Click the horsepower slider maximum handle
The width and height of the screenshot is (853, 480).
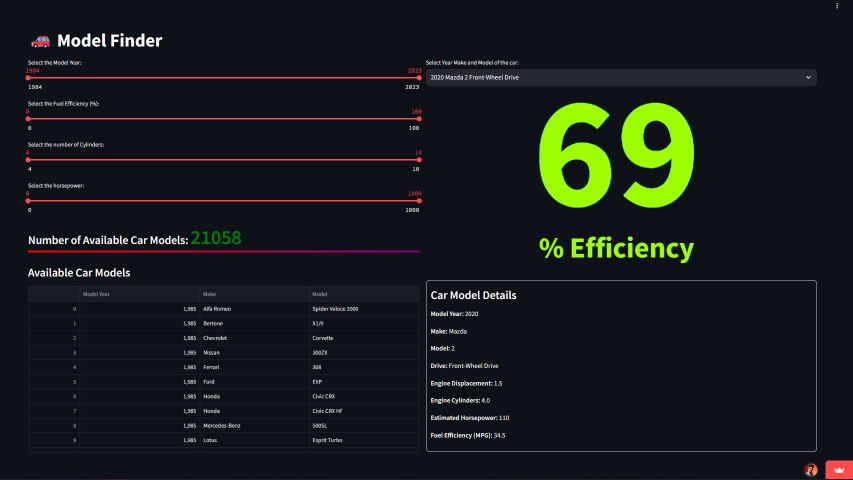[419, 201]
